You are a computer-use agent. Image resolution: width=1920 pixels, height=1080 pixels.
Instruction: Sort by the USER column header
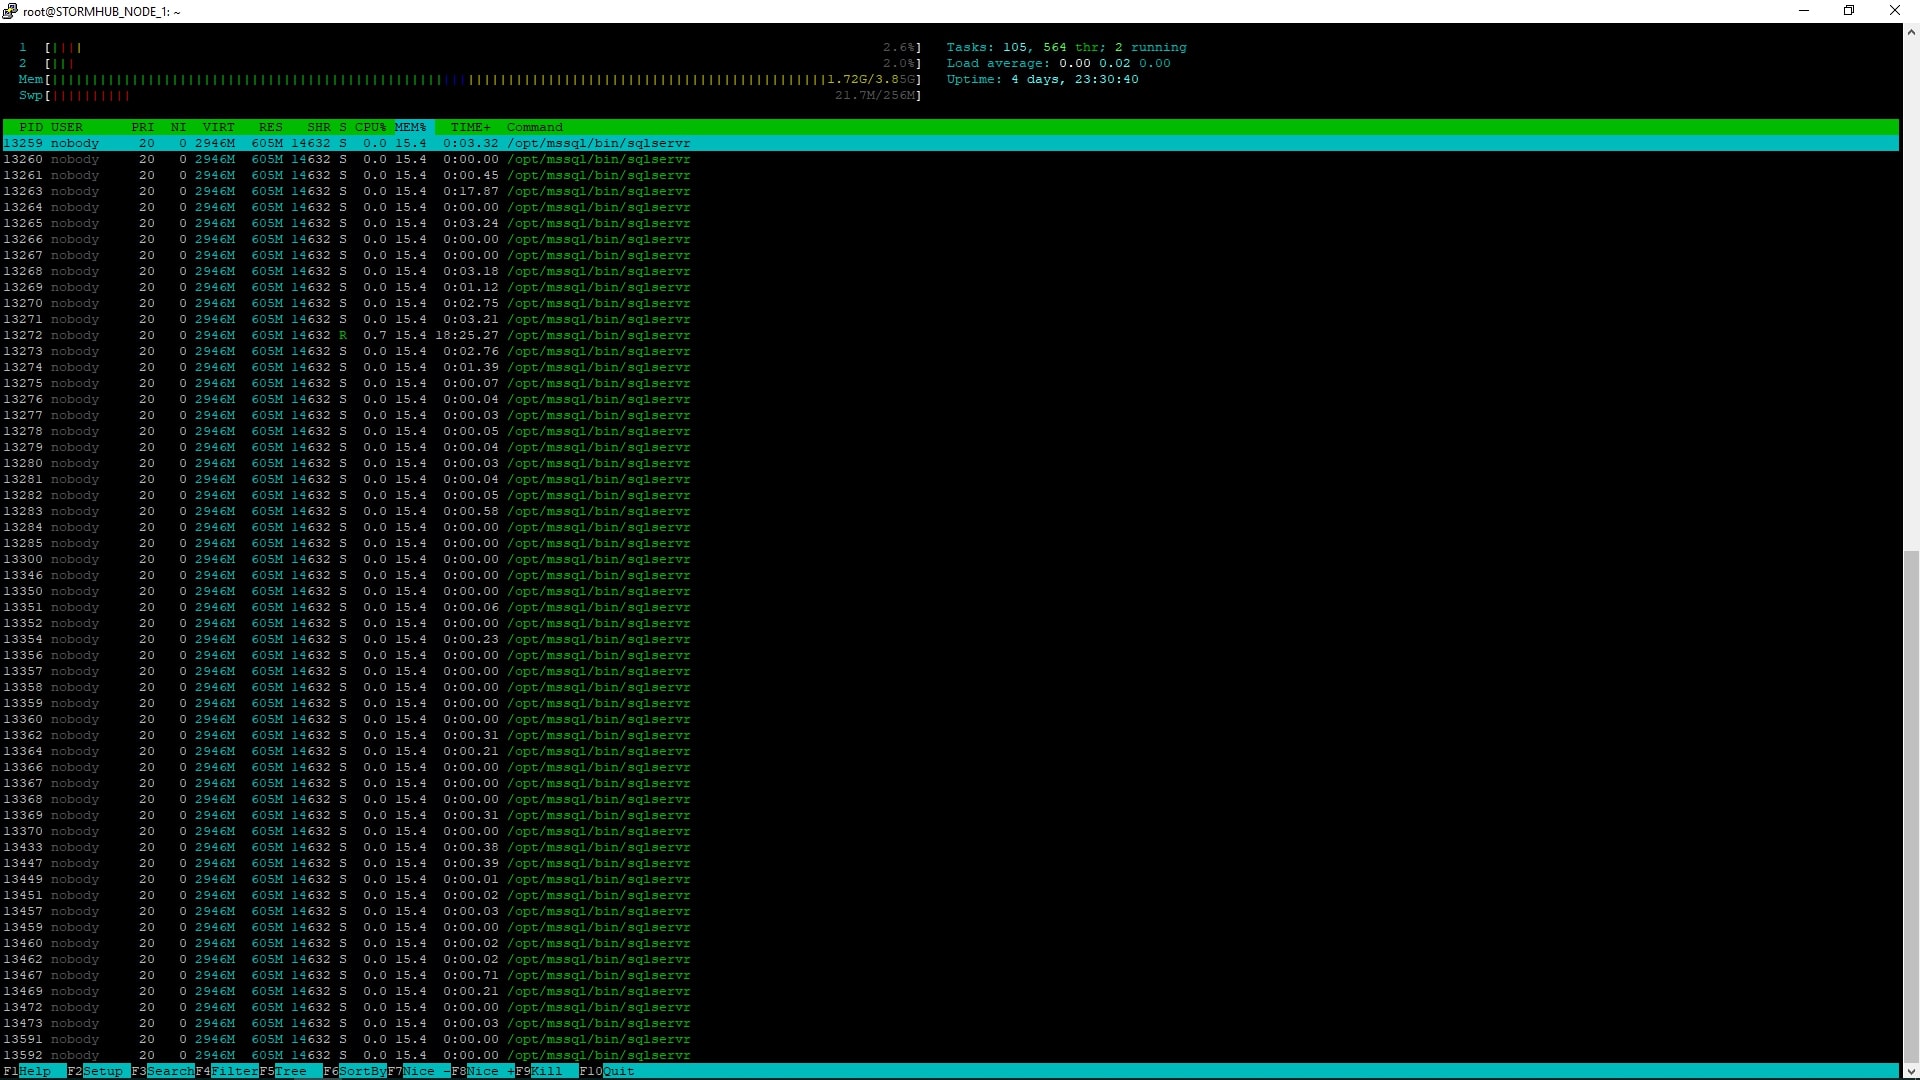(x=67, y=127)
